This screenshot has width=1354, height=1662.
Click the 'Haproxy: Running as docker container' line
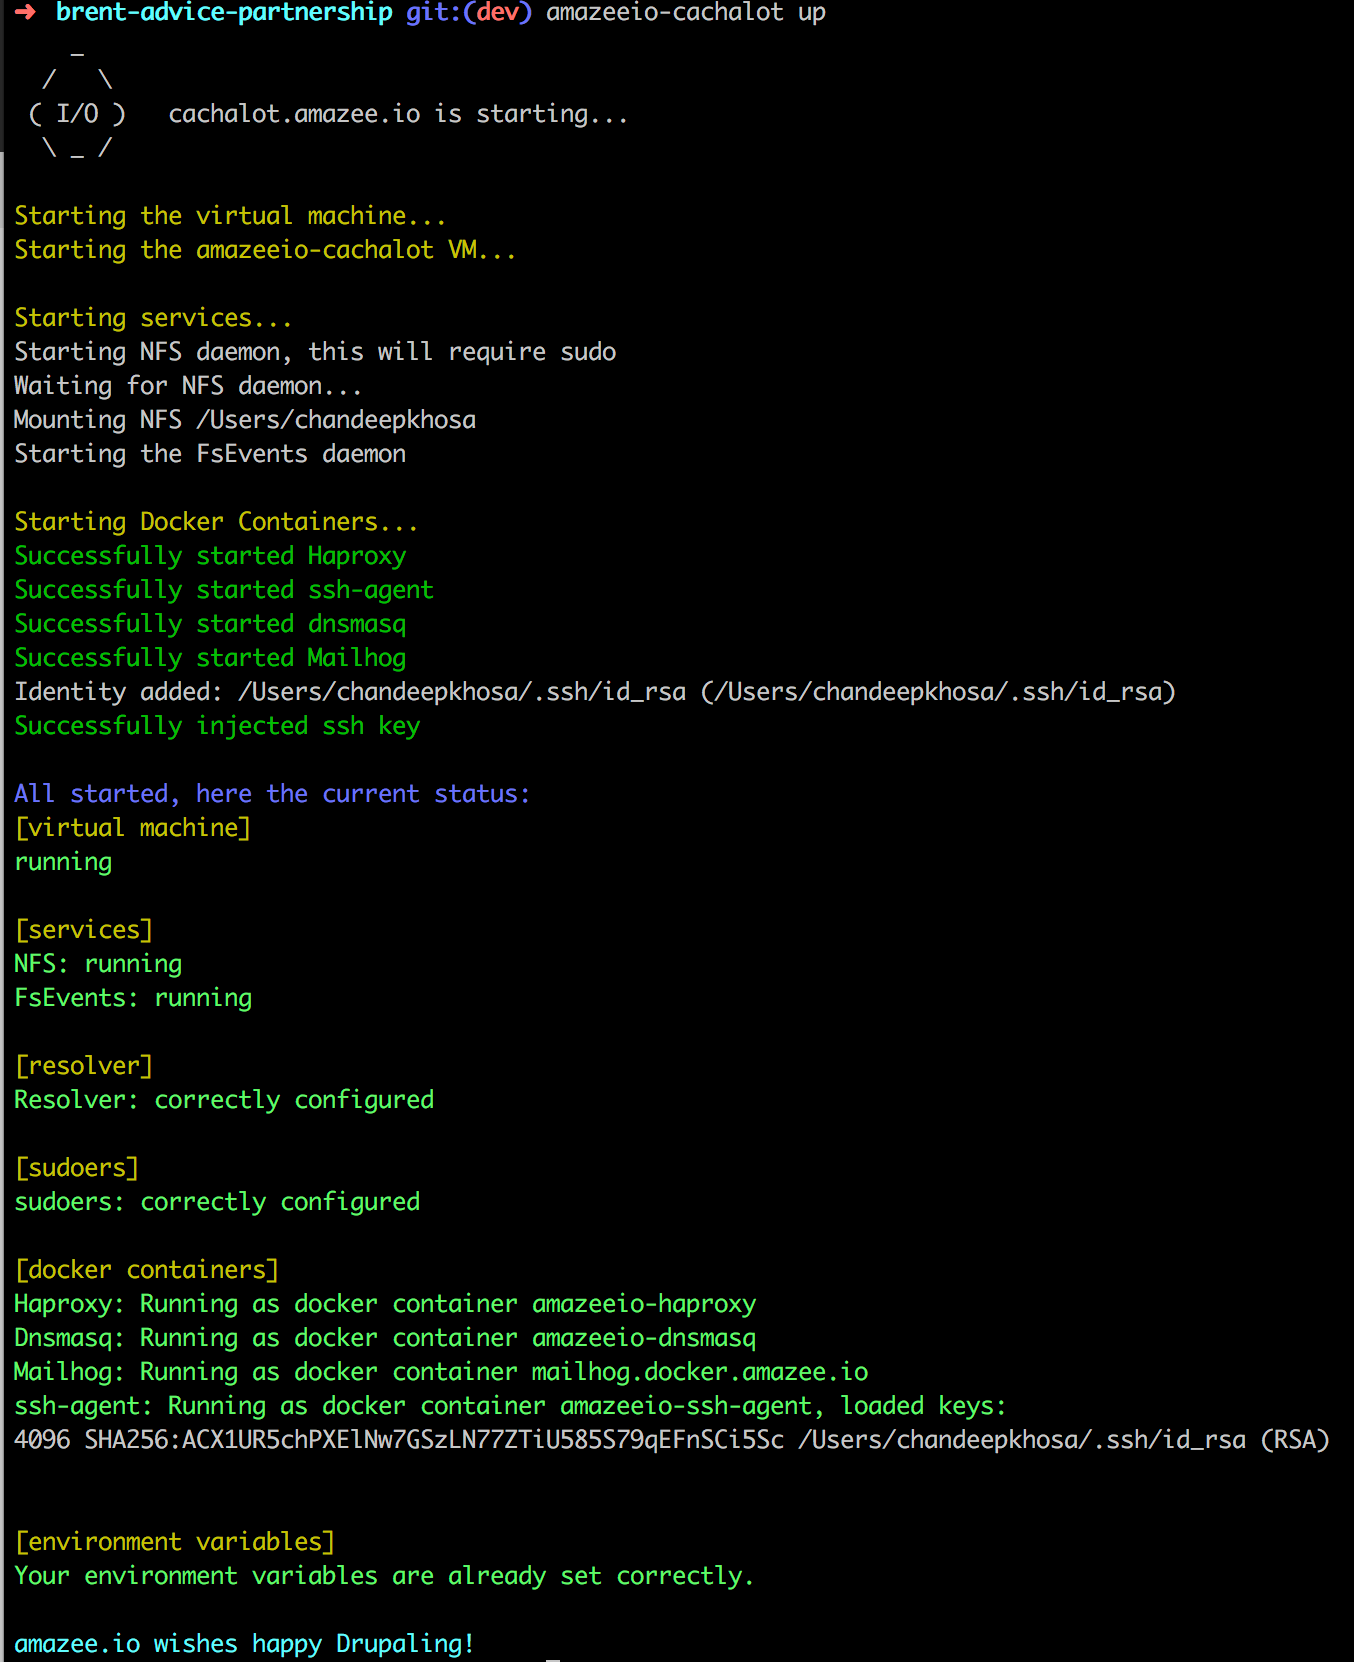click(385, 1304)
